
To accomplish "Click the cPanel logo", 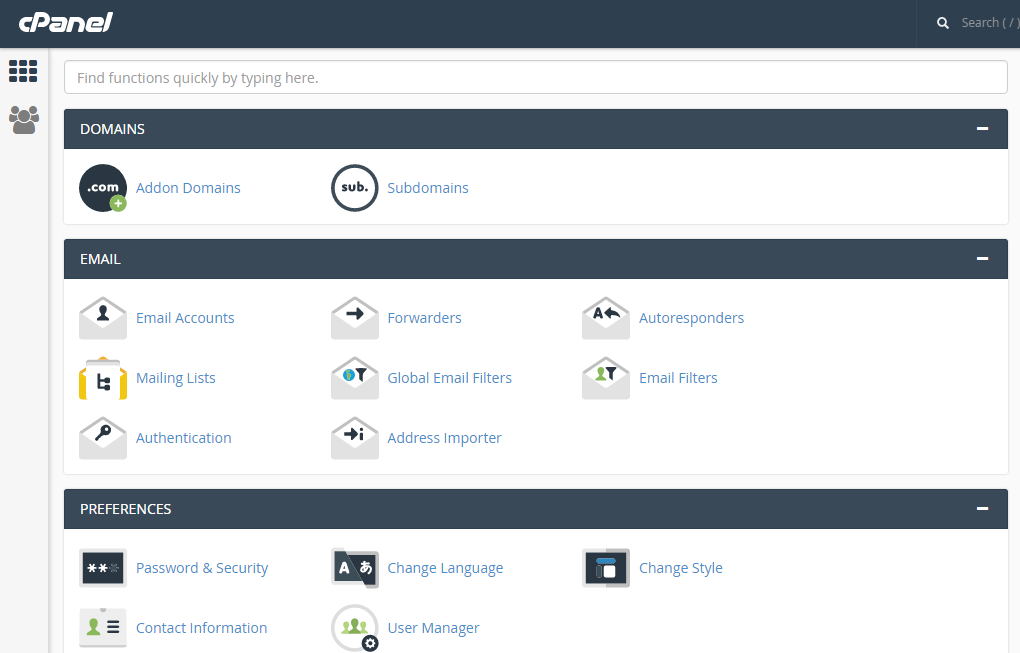I will [66, 23].
